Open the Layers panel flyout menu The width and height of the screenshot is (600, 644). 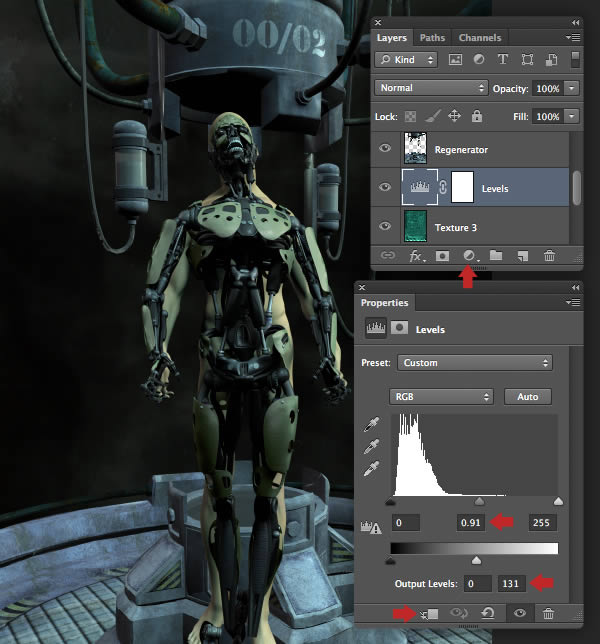pyautogui.click(x=573, y=37)
